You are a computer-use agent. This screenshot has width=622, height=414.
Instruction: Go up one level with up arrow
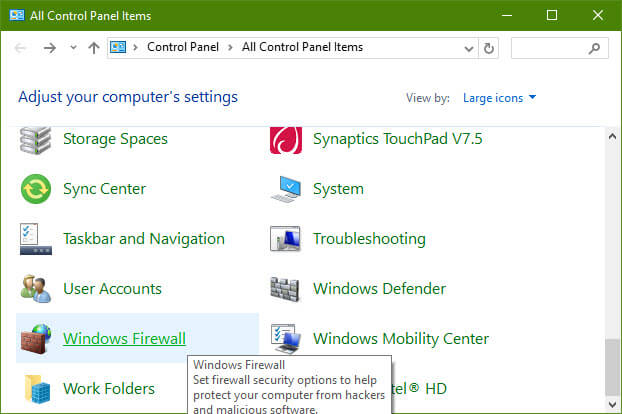point(94,48)
